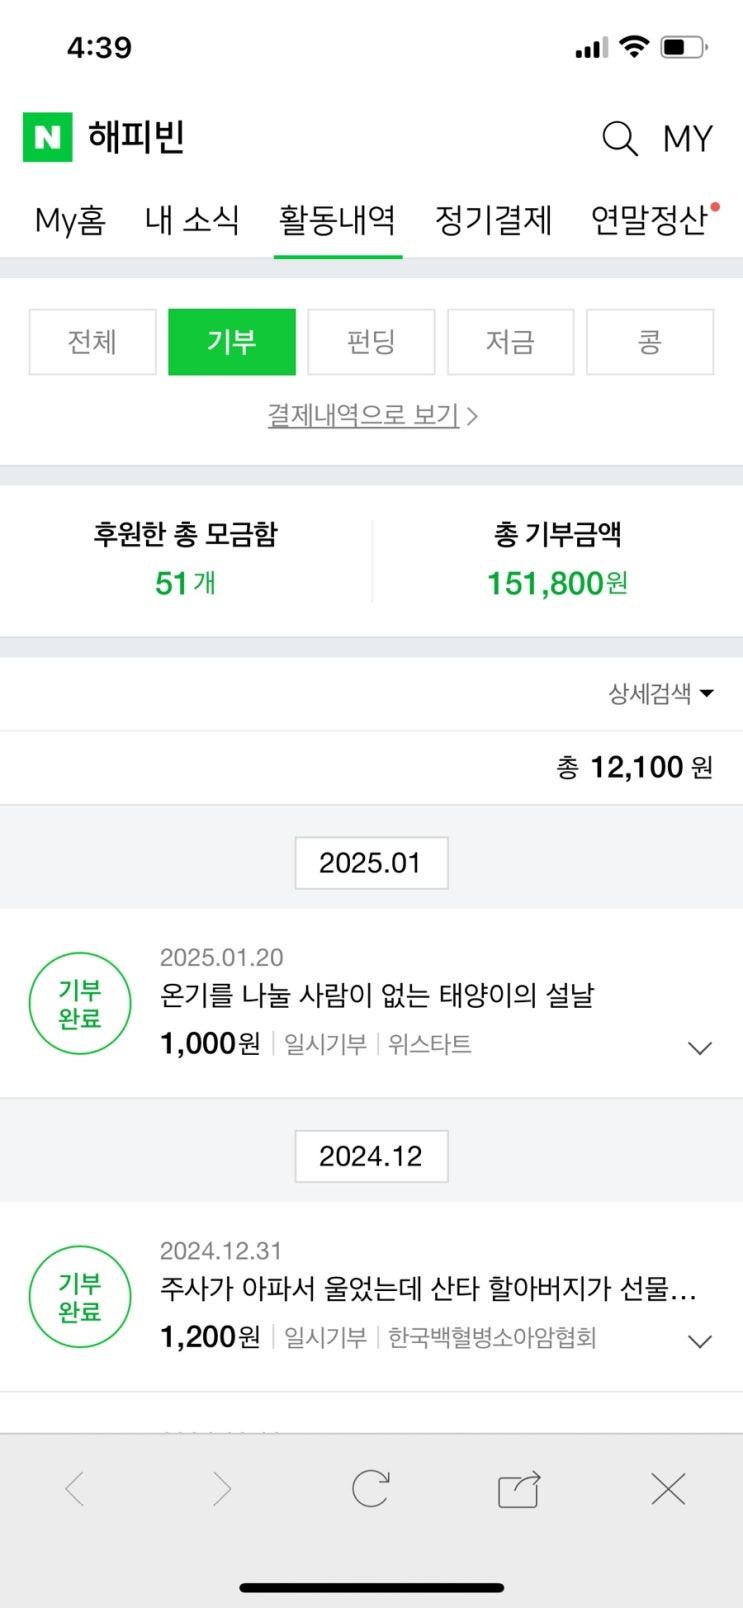Select the 전체 filter
Image resolution: width=743 pixels, height=1608 pixels.
(x=92, y=342)
